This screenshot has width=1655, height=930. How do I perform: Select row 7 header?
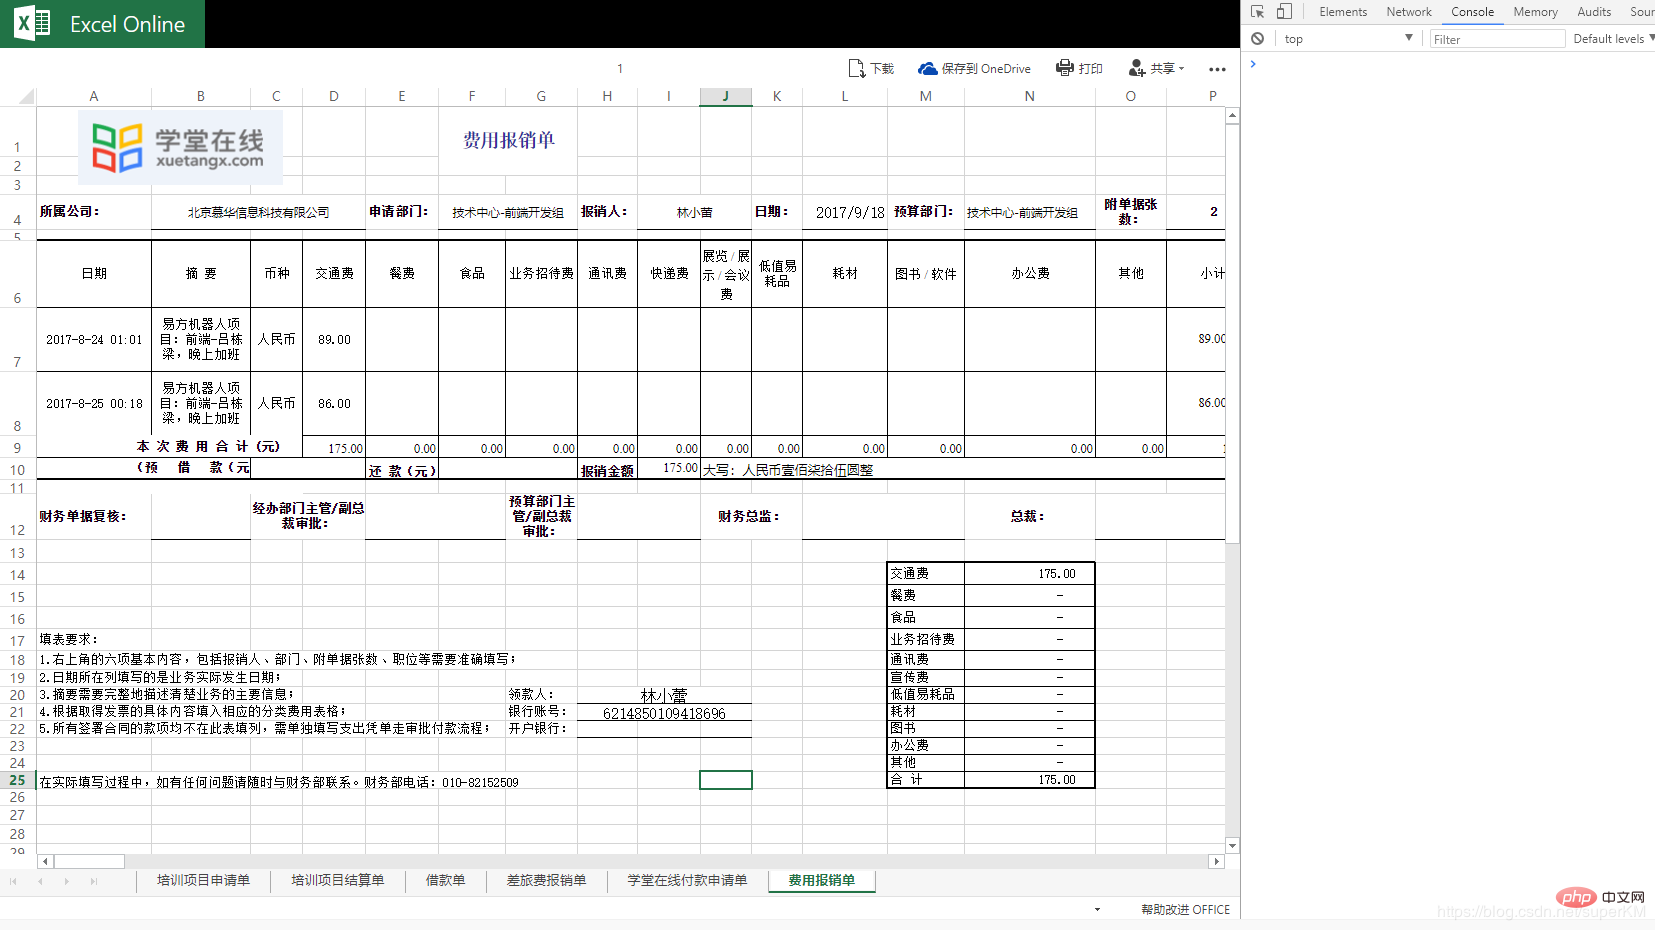17,340
